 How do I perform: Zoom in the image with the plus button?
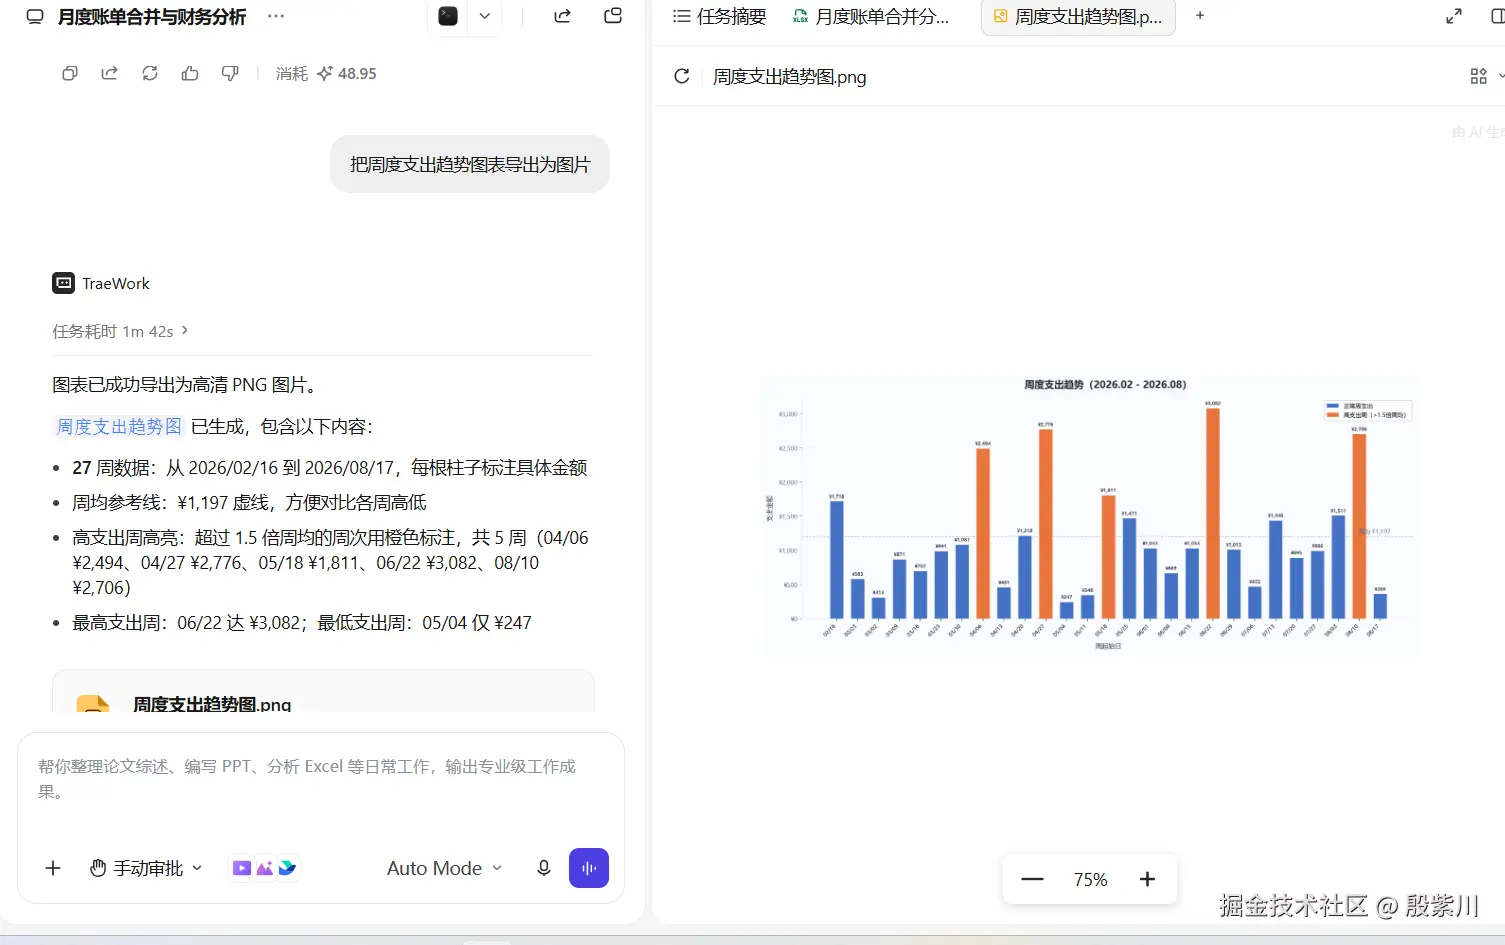point(1147,879)
